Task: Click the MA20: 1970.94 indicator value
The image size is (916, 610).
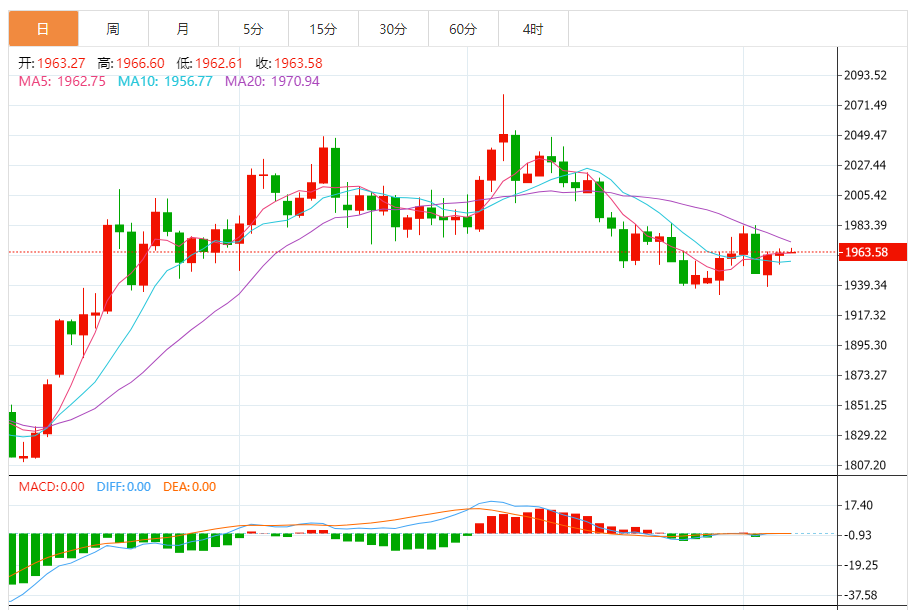Action: 272,81
